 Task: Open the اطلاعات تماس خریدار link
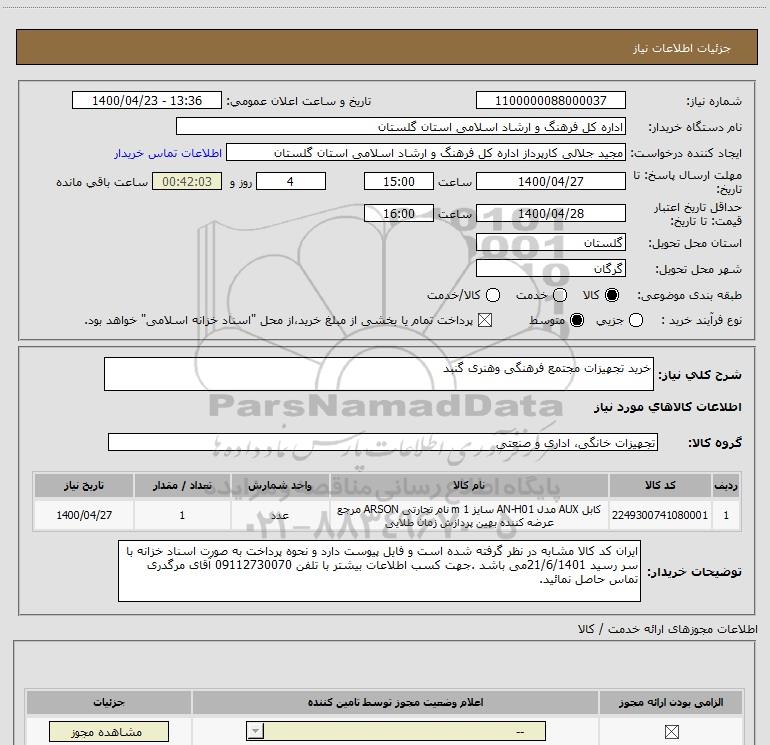click(x=168, y=153)
